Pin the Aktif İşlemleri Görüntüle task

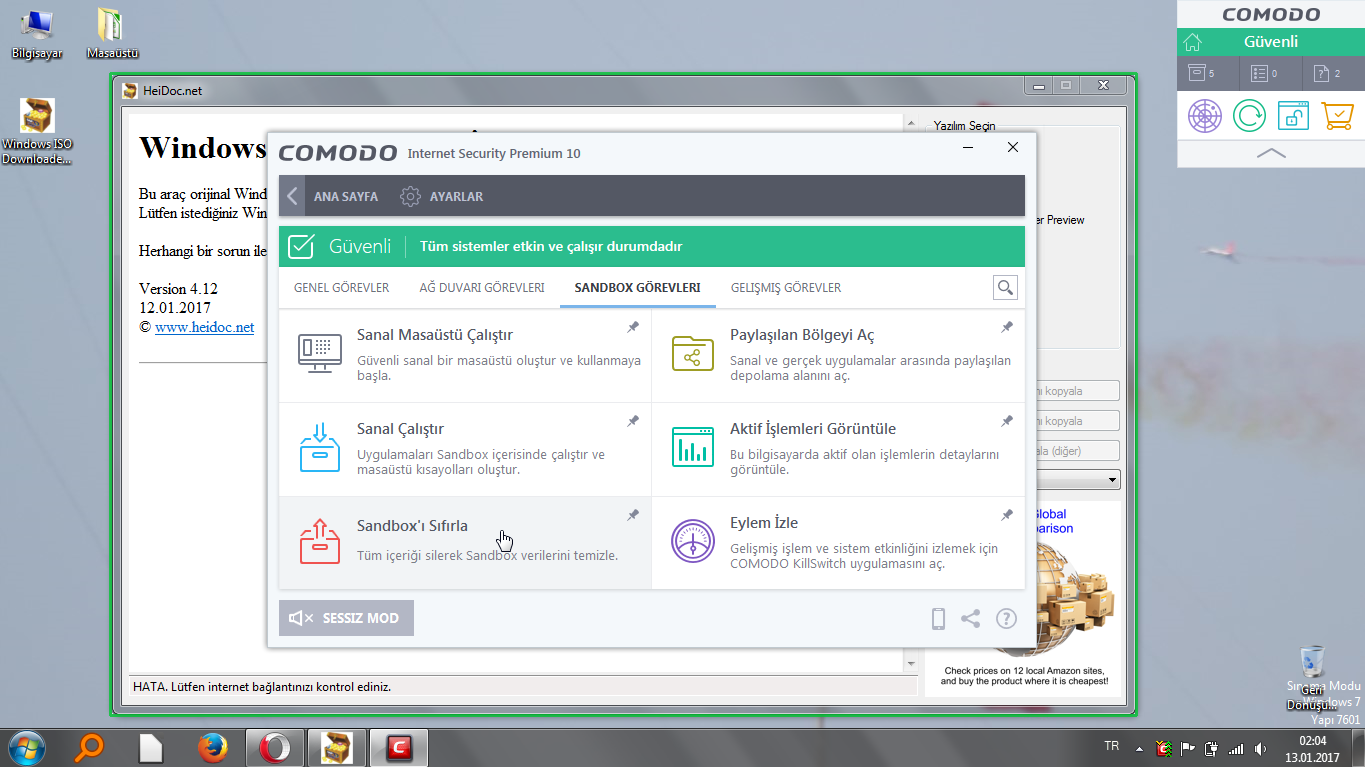1007,421
